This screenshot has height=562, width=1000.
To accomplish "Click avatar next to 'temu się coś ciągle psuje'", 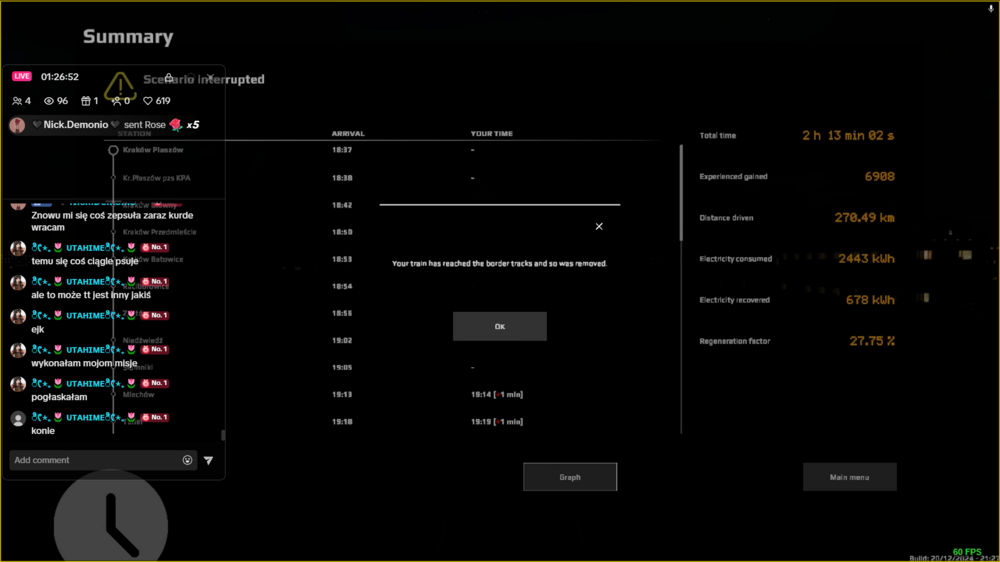I will click(18, 248).
